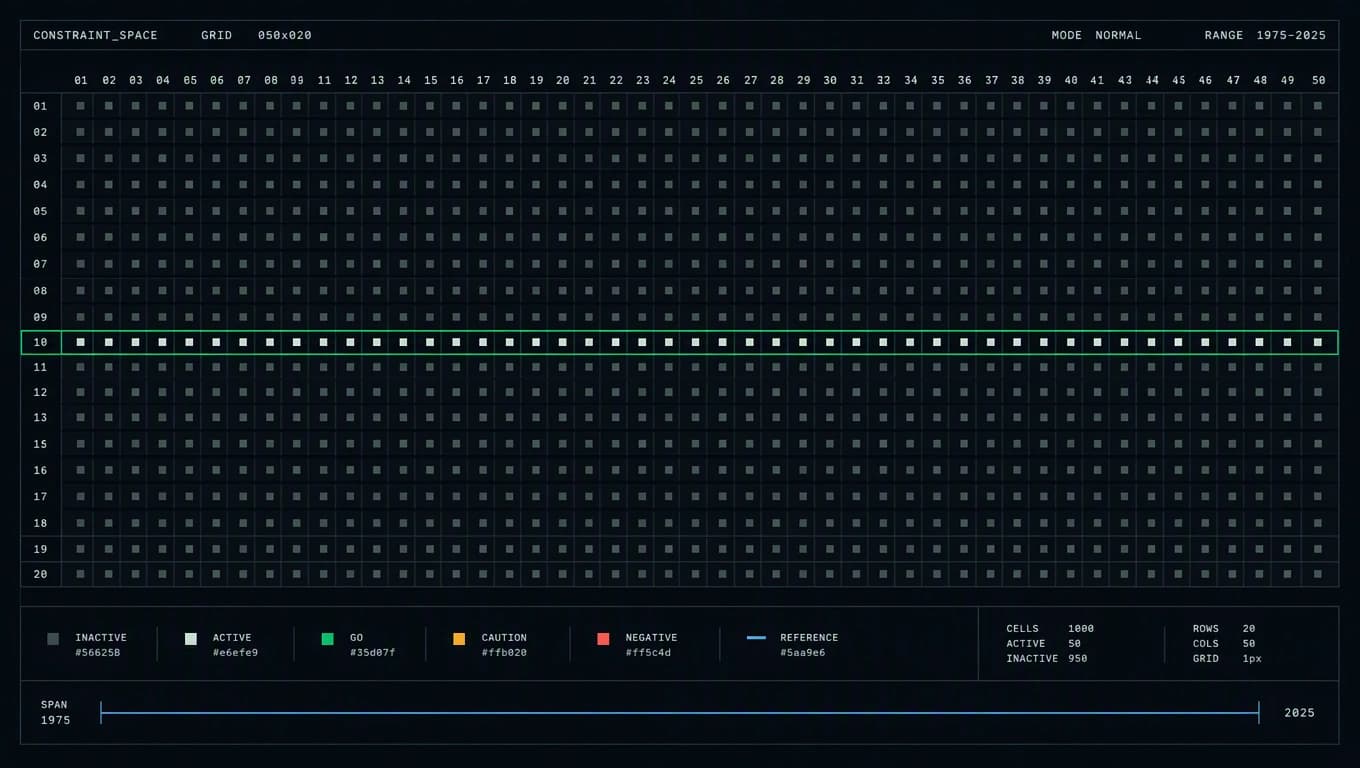Click row label 20

pyautogui.click(x=40, y=574)
